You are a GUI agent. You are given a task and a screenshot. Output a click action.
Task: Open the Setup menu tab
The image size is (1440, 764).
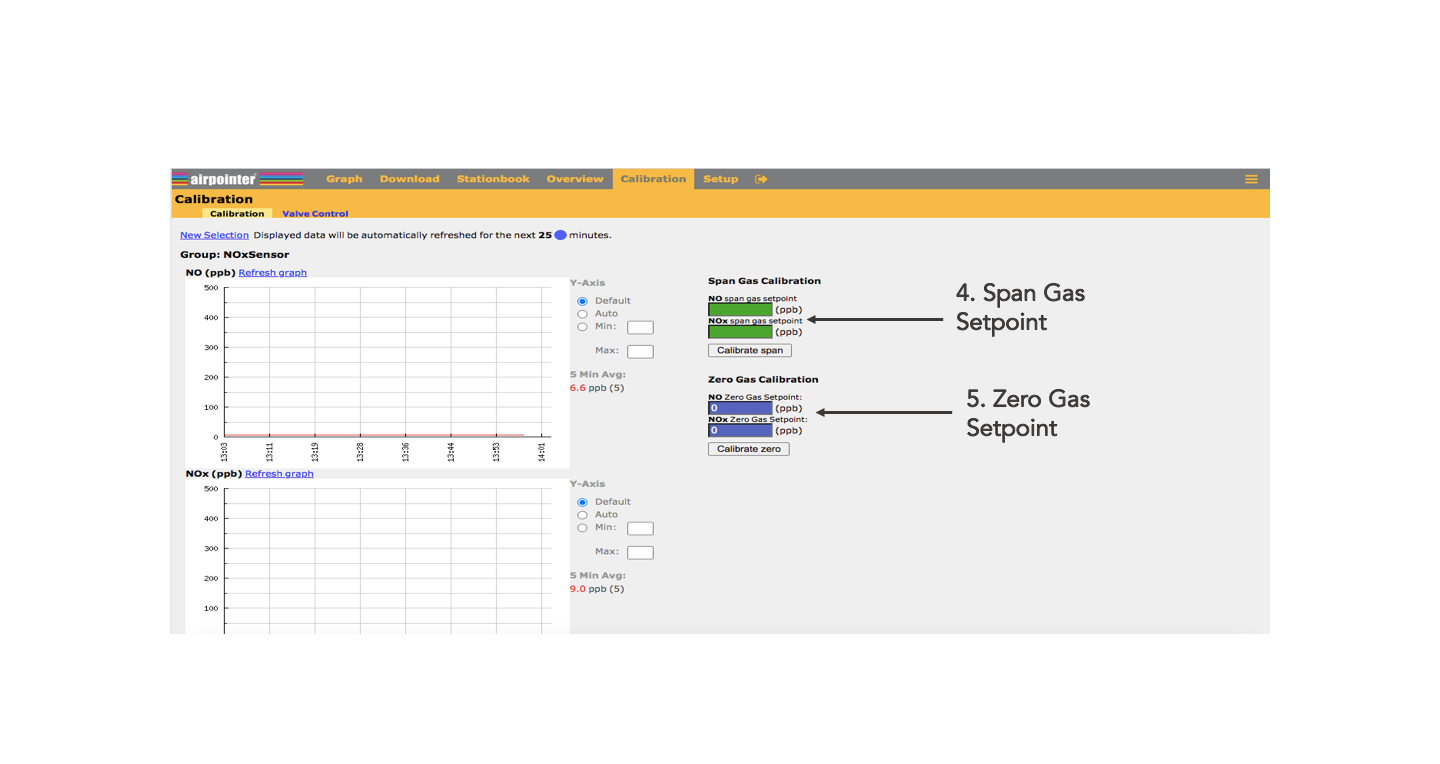click(720, 179)
